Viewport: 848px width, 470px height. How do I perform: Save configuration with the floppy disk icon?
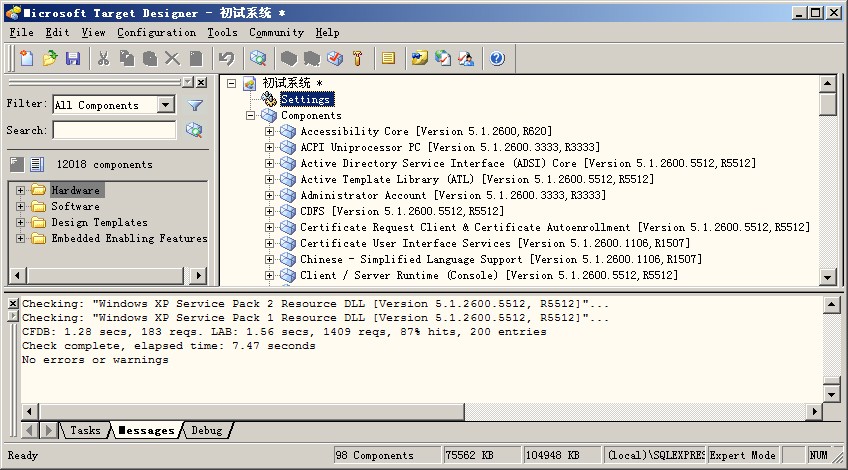73,58
